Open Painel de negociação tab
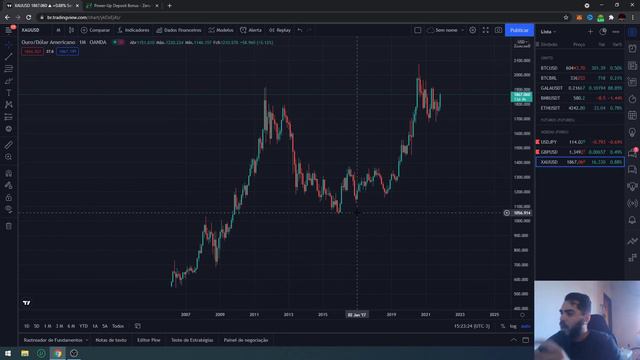 (246, 340)
